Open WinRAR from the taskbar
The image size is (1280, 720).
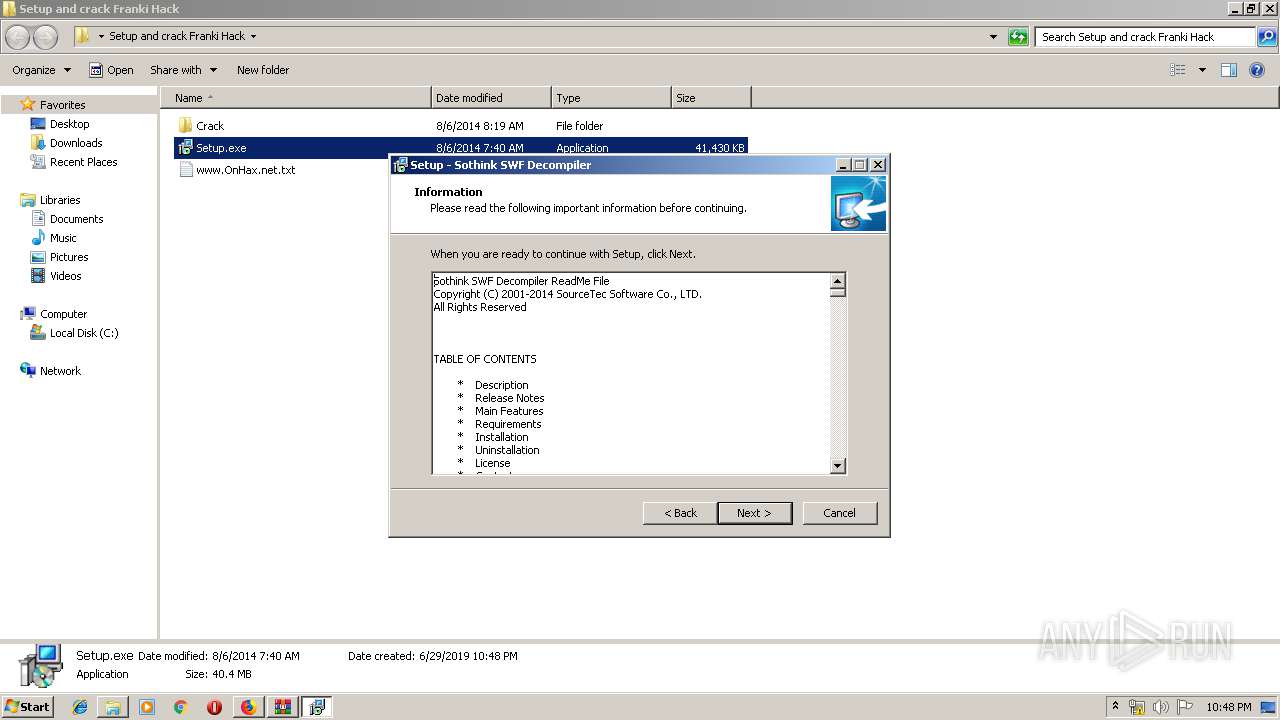click(282, 707)
